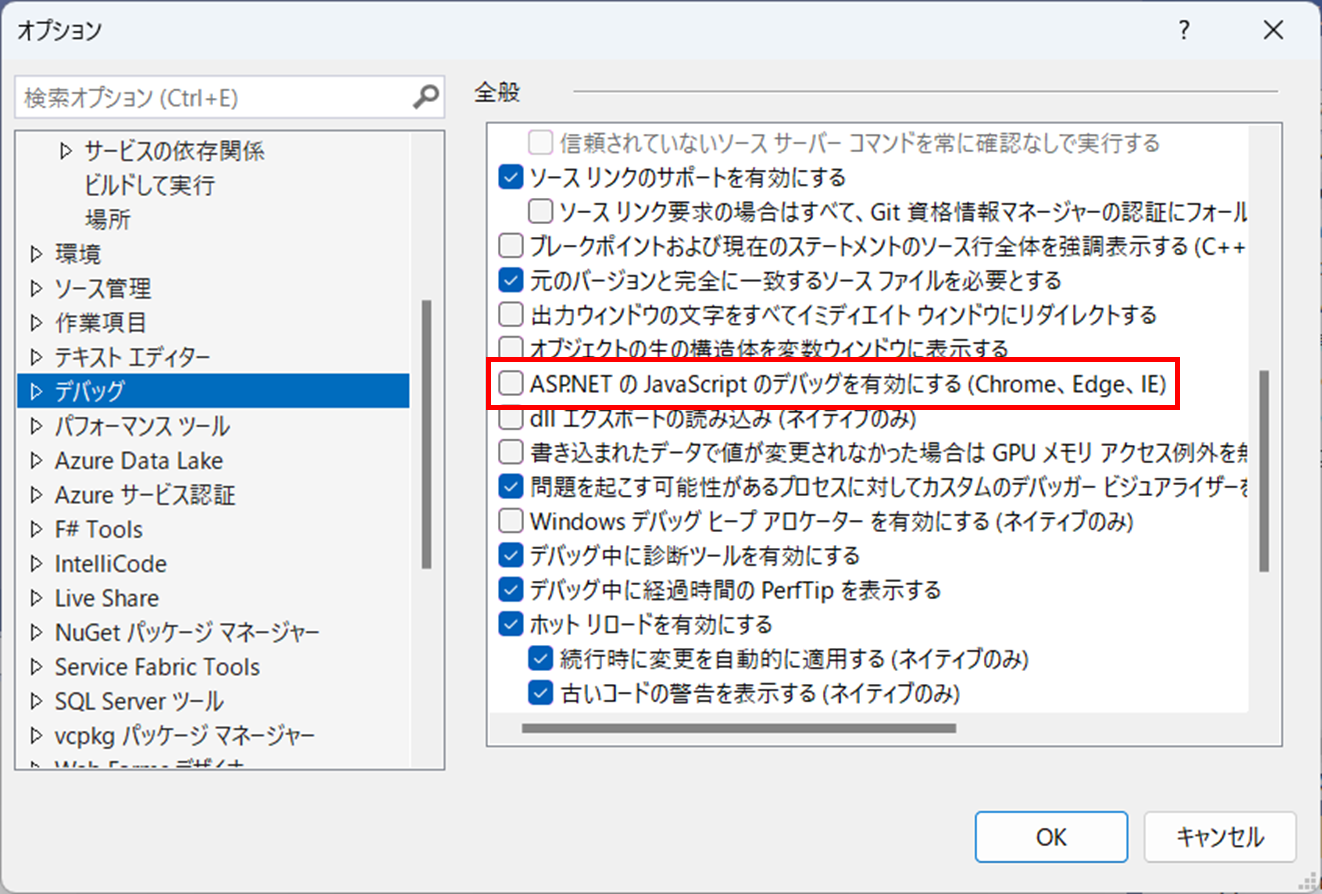Open the help question mark button
1322x894 pixels.
1184,31
